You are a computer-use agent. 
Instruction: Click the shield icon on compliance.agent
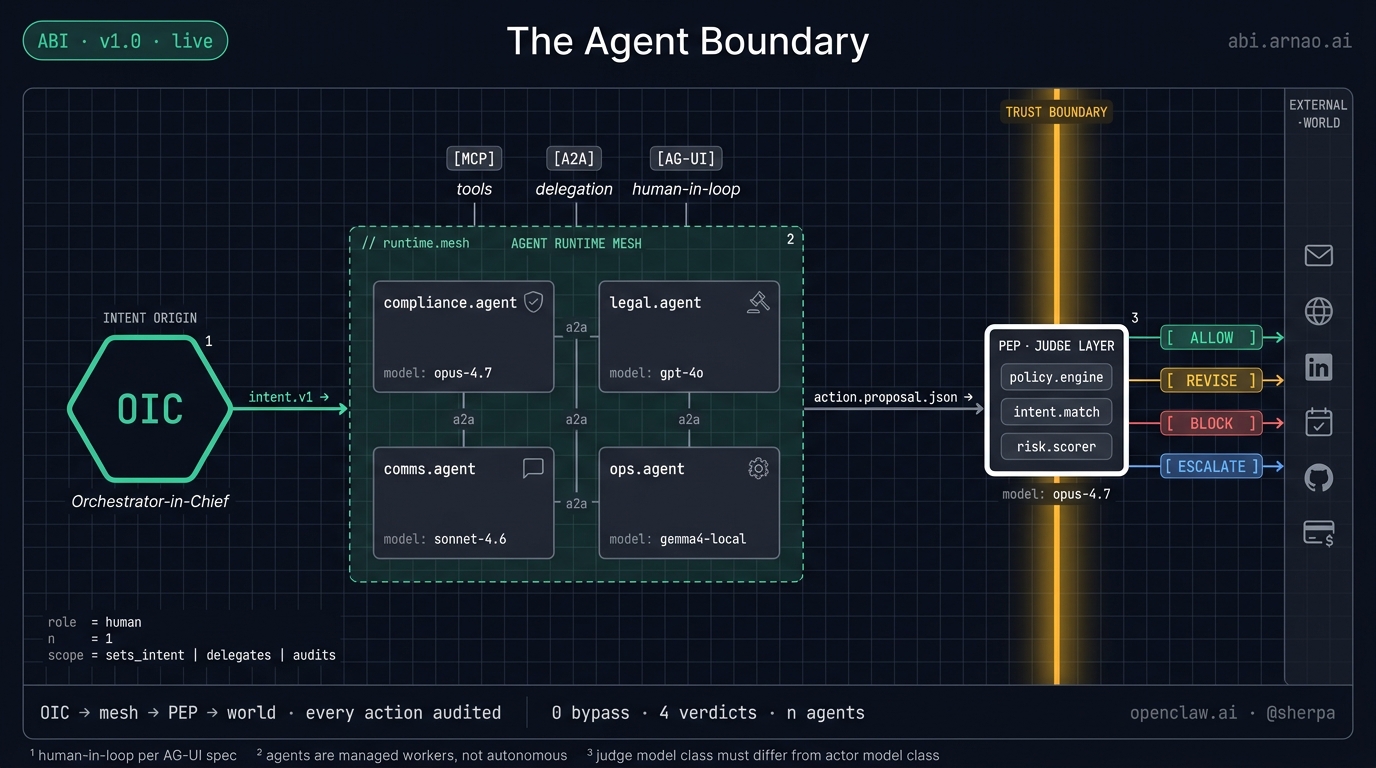534,301
